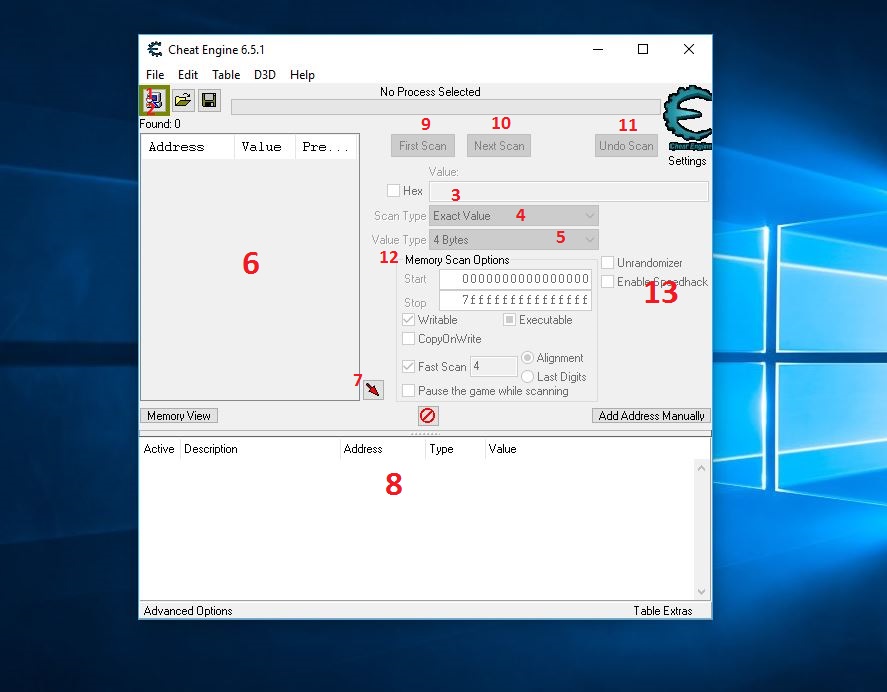Click the Type column header
This screenshot has width=887, height=692.
point(455,449)
